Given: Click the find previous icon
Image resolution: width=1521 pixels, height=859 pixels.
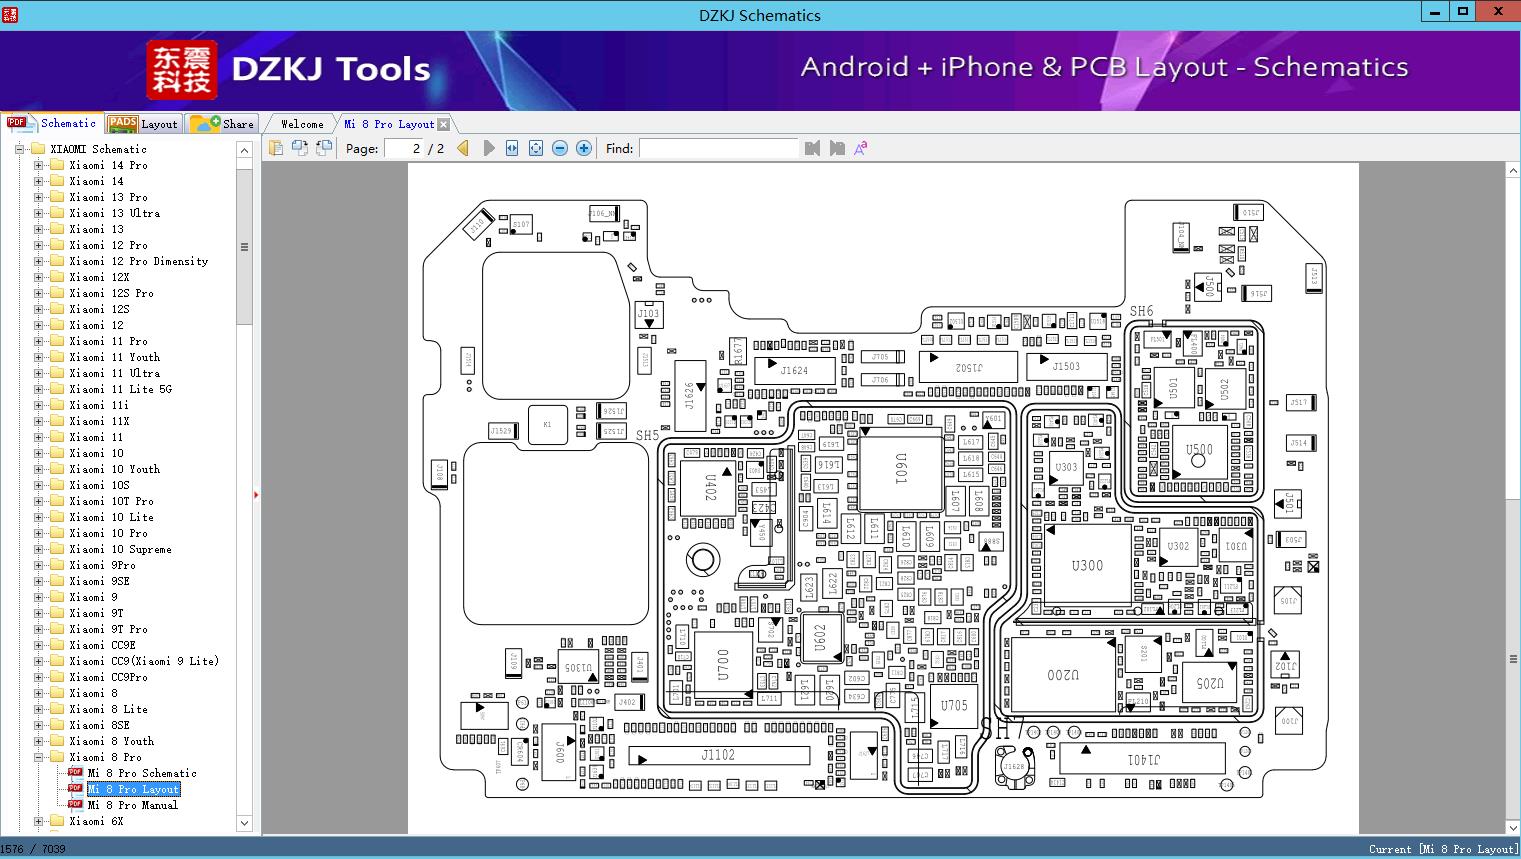Looking at the screenshot, I should click(812, 148).
